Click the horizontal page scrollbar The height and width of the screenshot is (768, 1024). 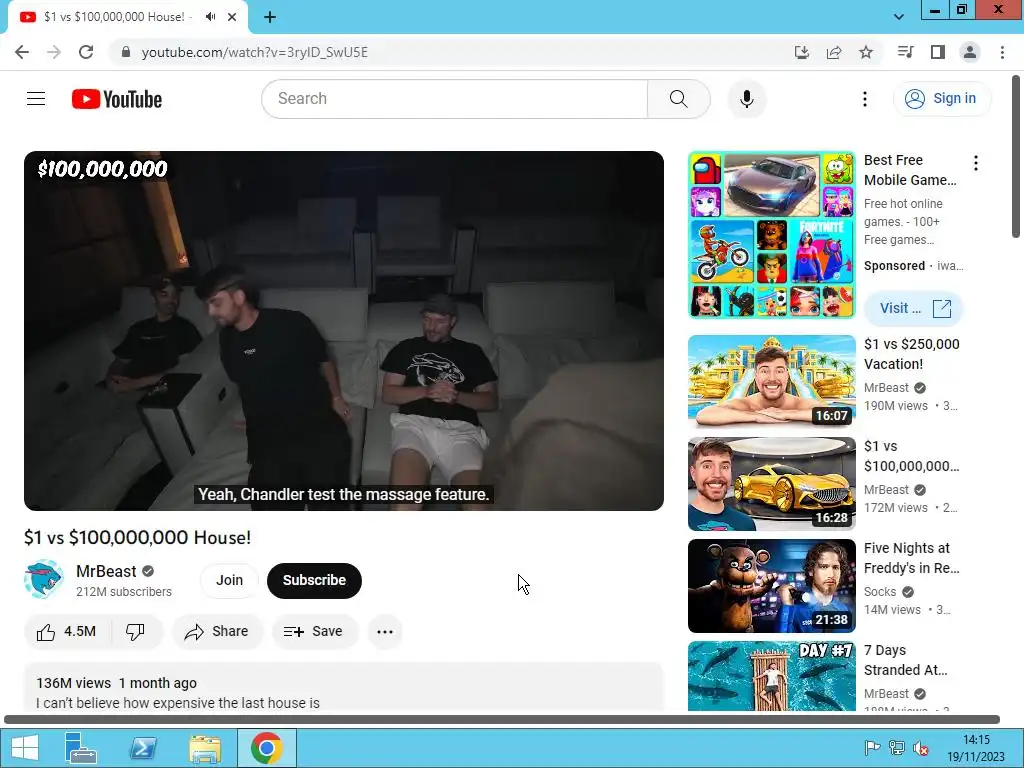click(502, 719)
